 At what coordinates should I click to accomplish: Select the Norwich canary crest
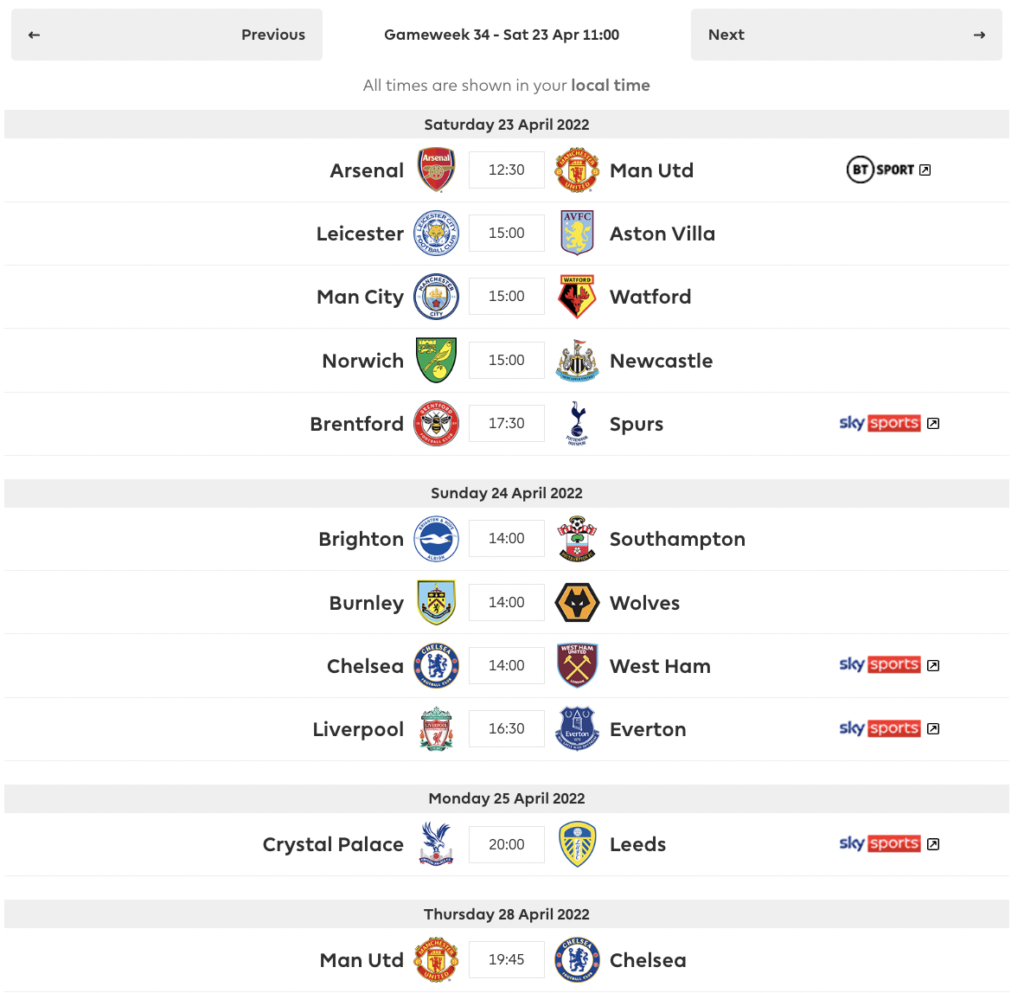436,360
